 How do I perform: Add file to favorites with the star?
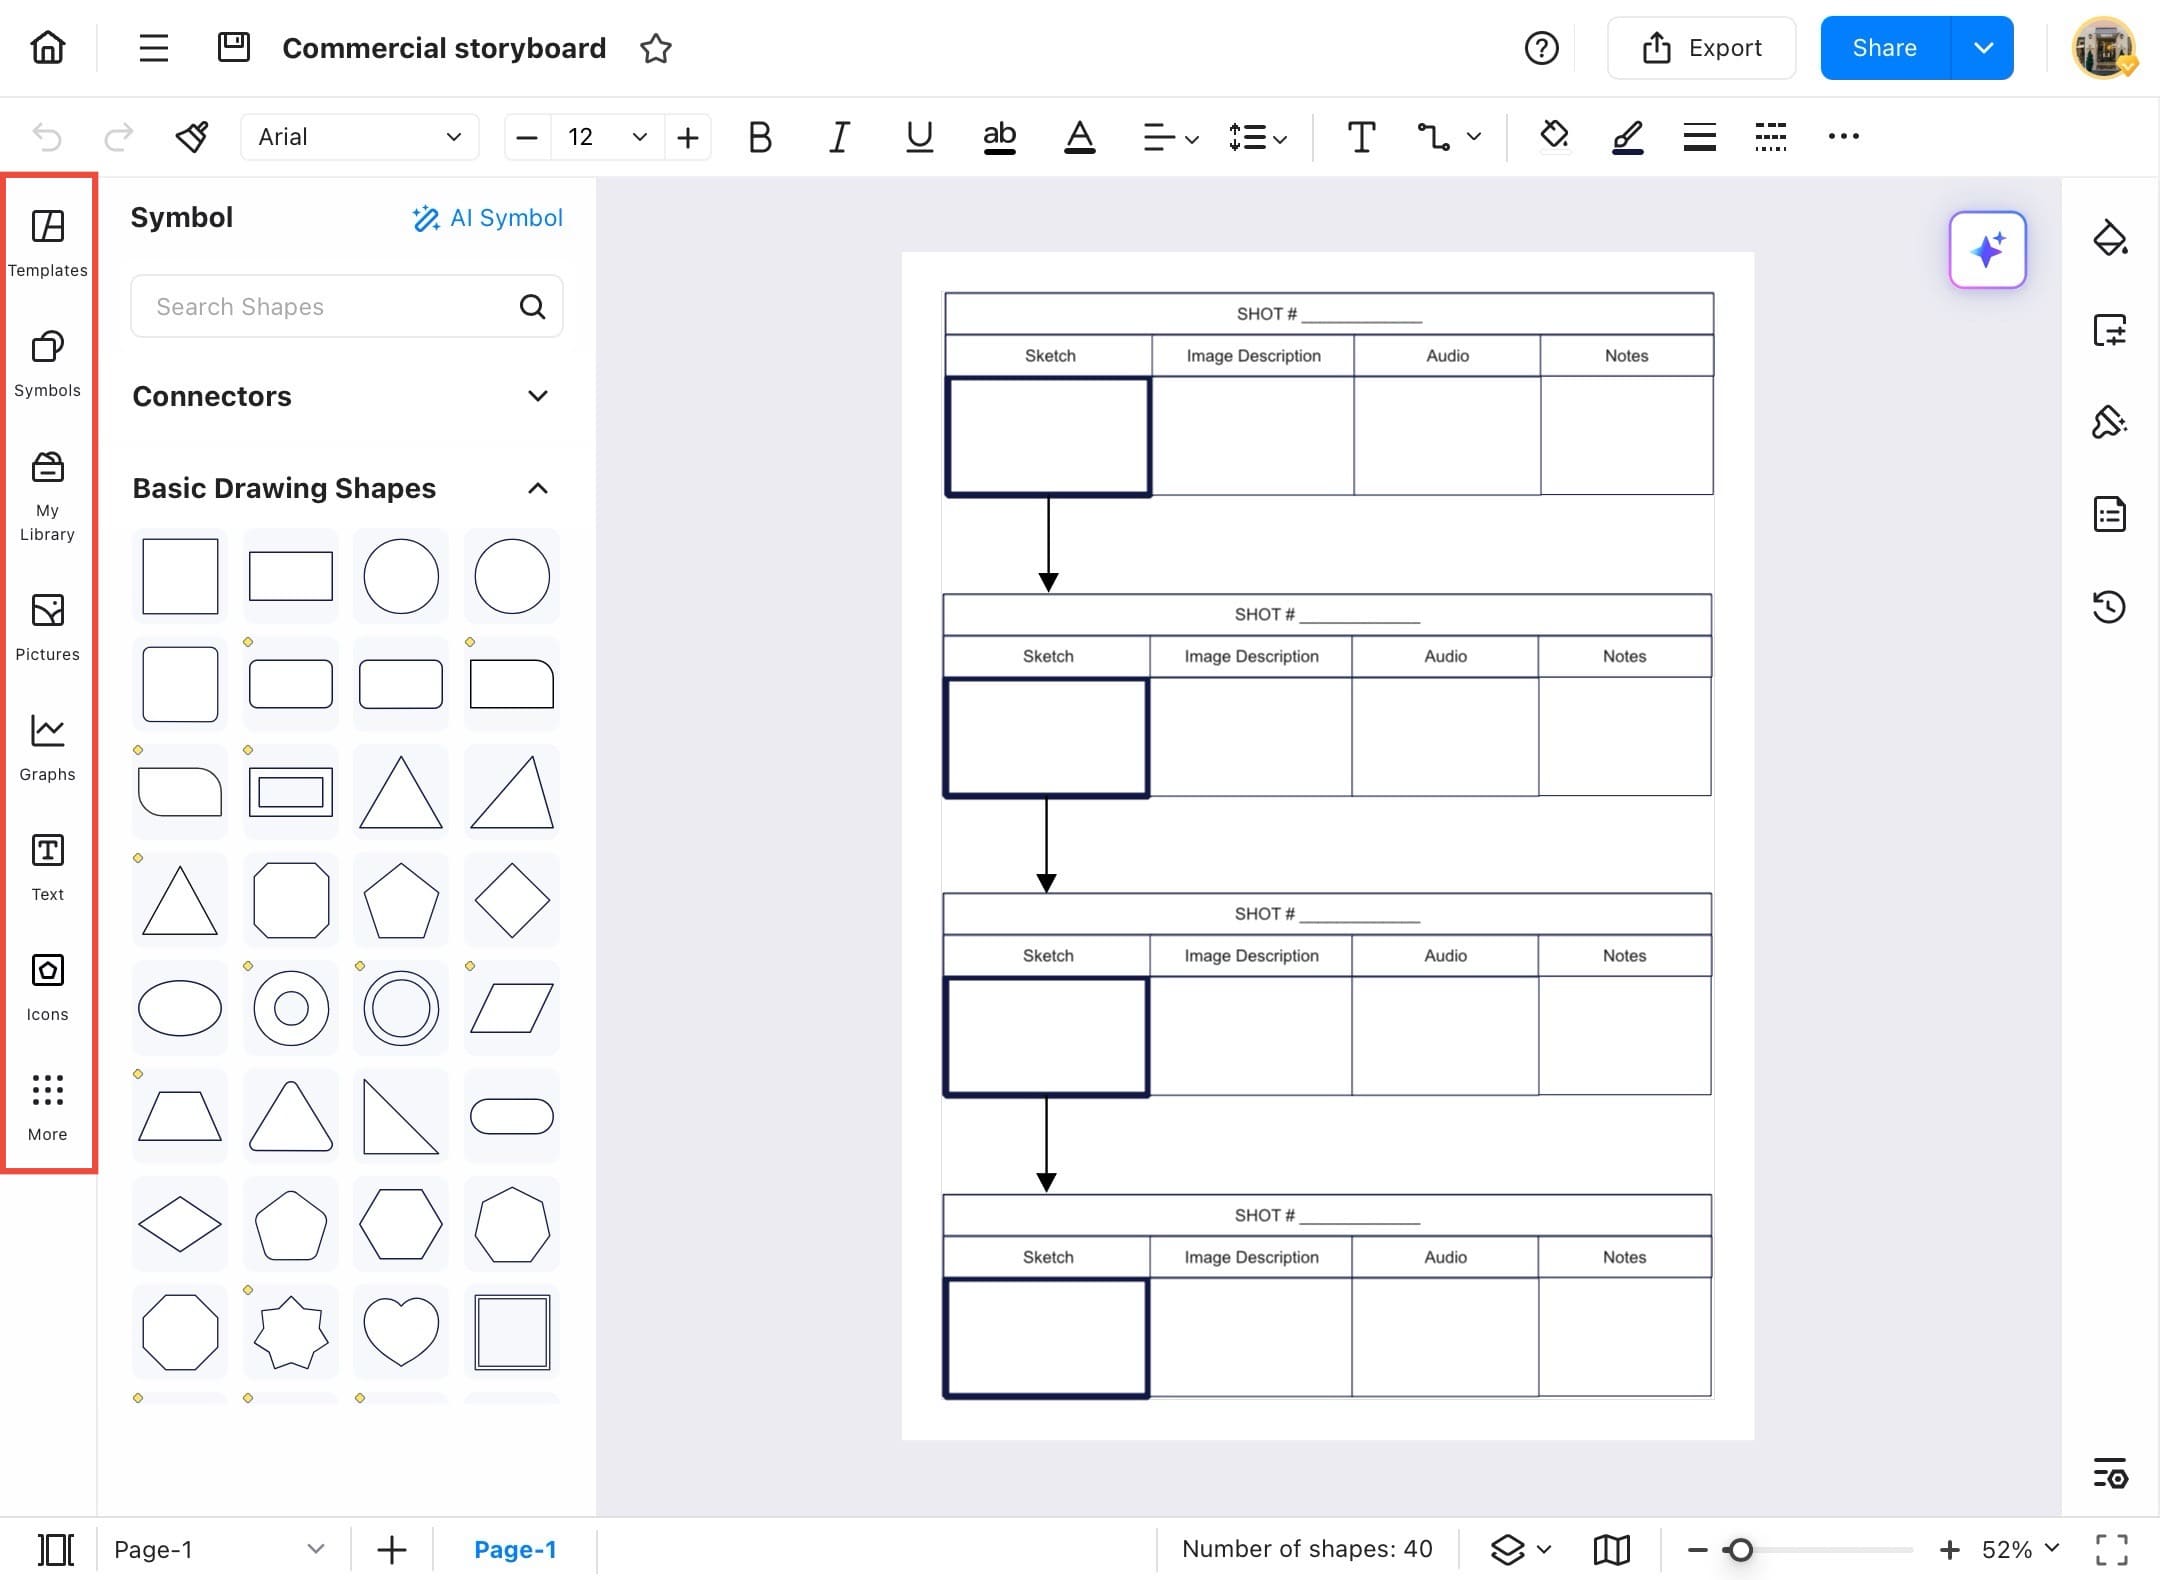[x=655, y=48]
